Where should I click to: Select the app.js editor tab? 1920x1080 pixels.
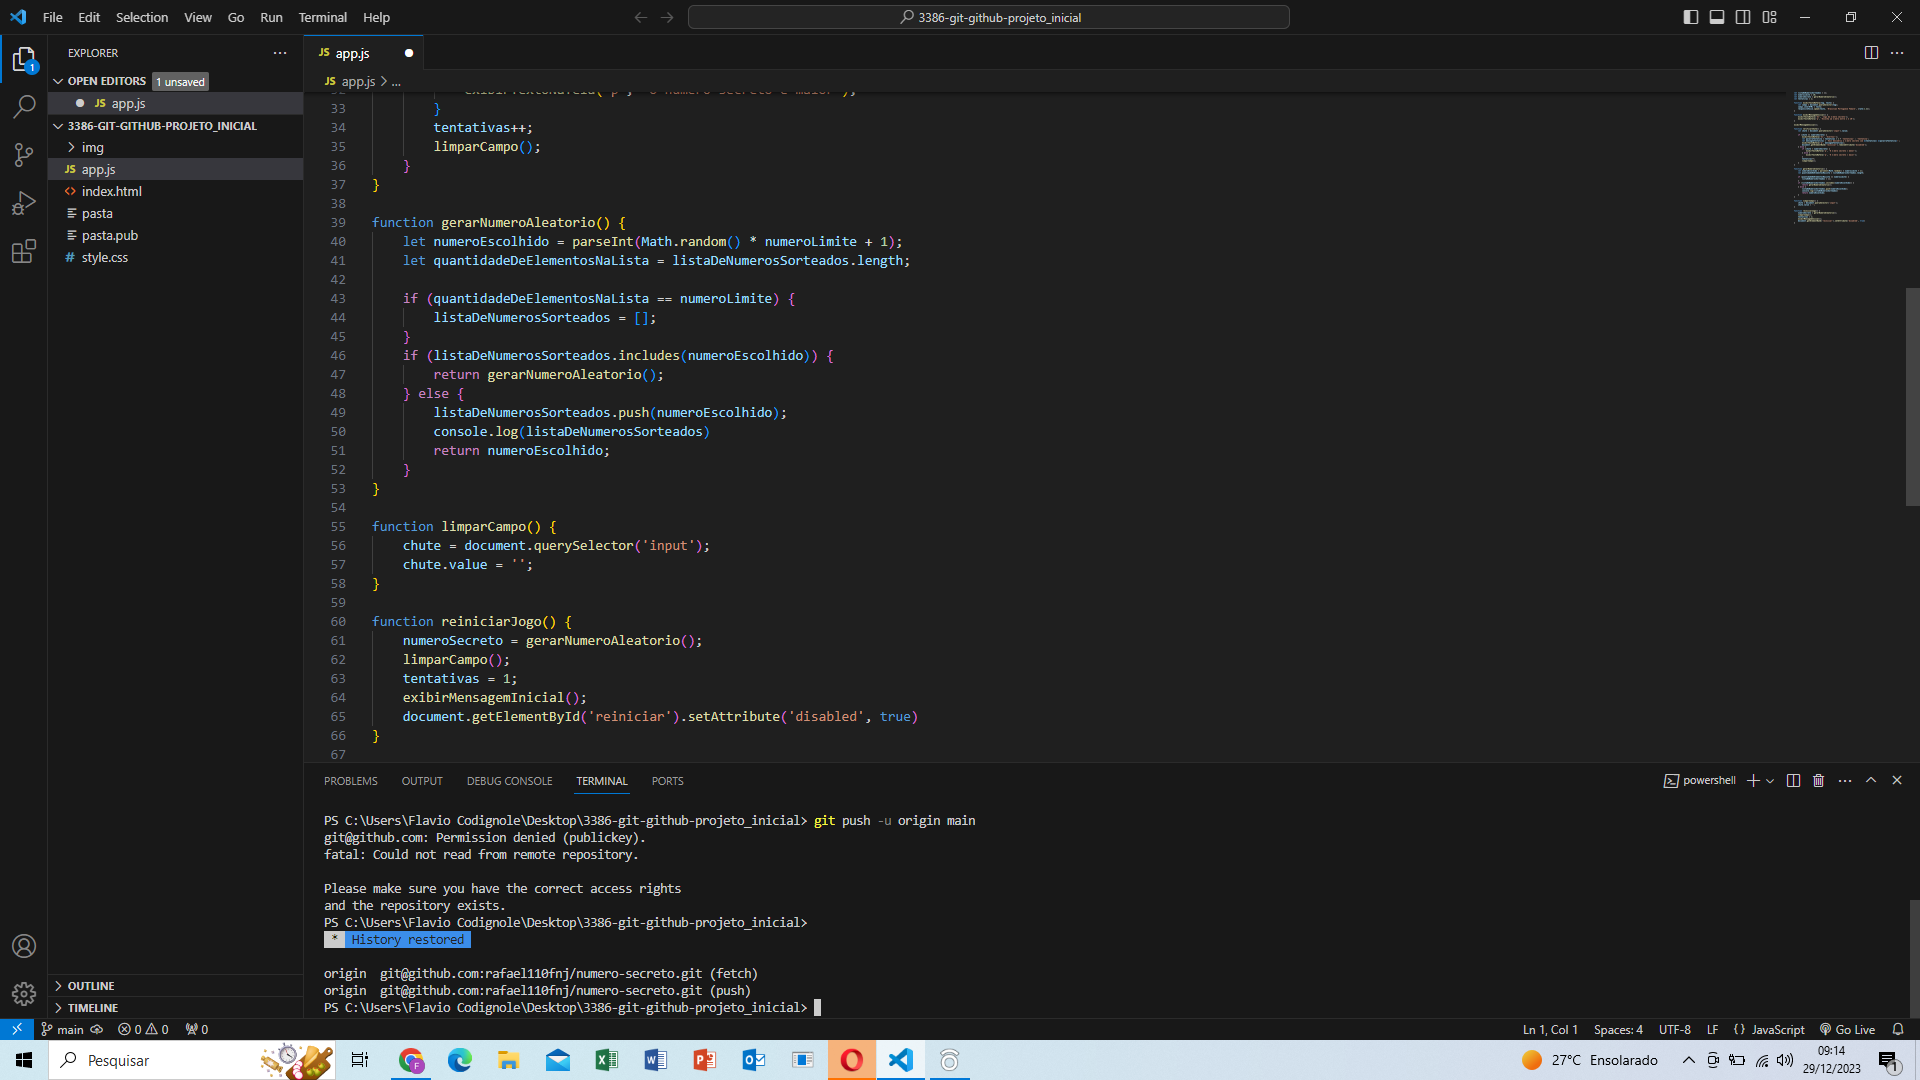[364, 53]
